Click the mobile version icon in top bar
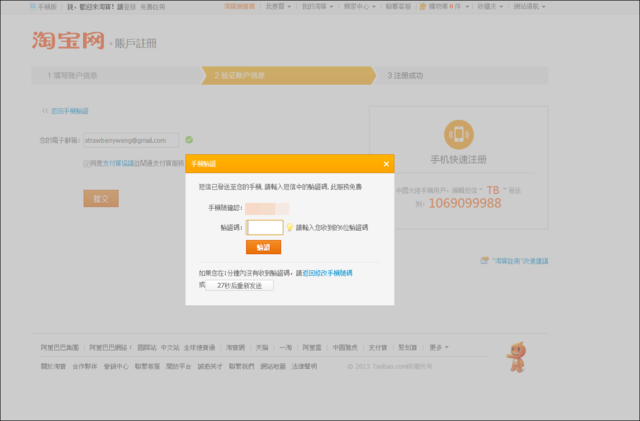The image size is (640, 421). [33, 7]
